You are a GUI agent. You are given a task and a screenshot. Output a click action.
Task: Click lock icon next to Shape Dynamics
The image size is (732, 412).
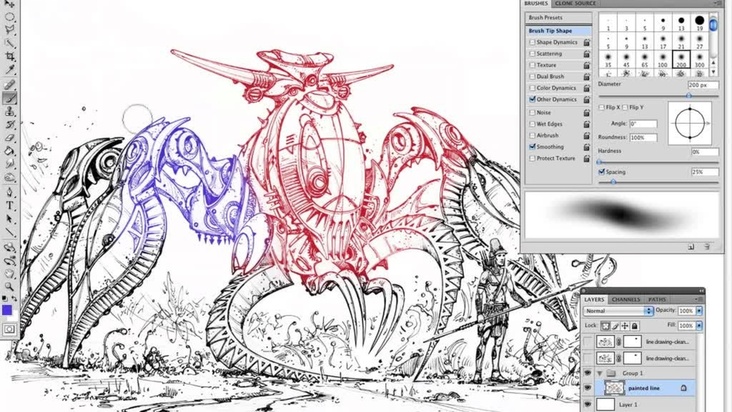tap(587, 42)
